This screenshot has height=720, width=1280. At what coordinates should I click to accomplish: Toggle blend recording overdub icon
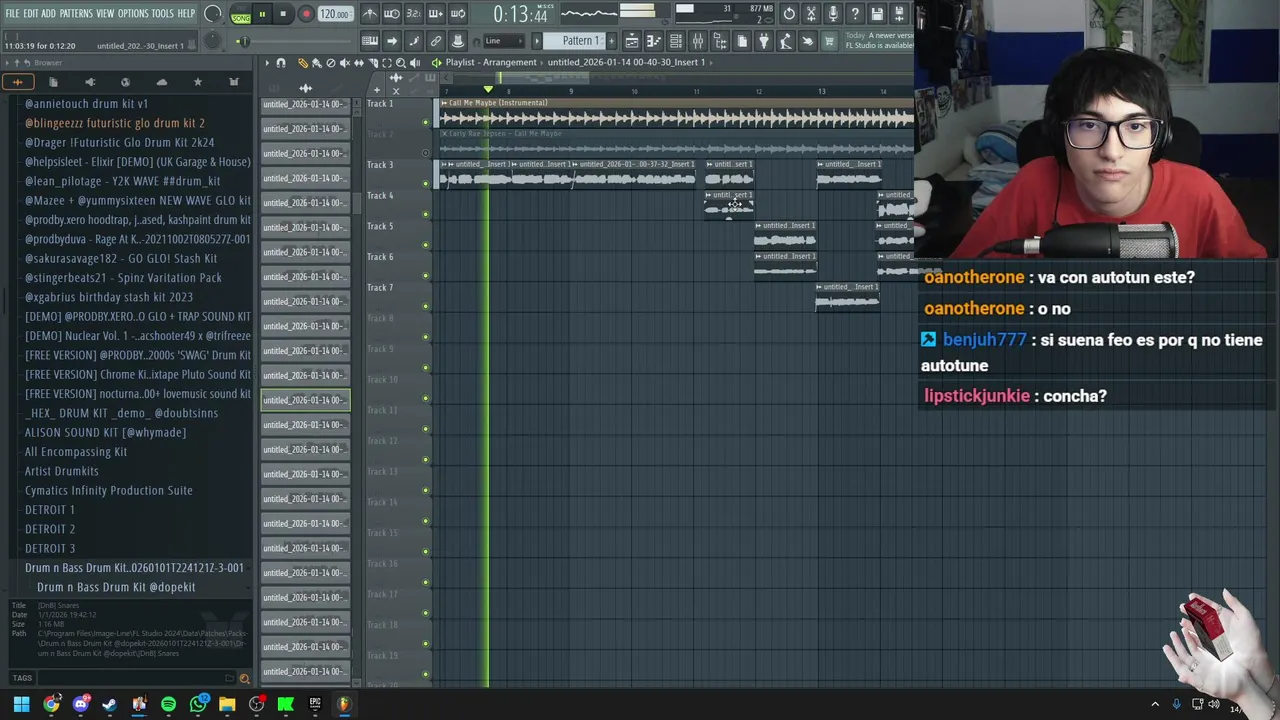click(x=436, y=14)
